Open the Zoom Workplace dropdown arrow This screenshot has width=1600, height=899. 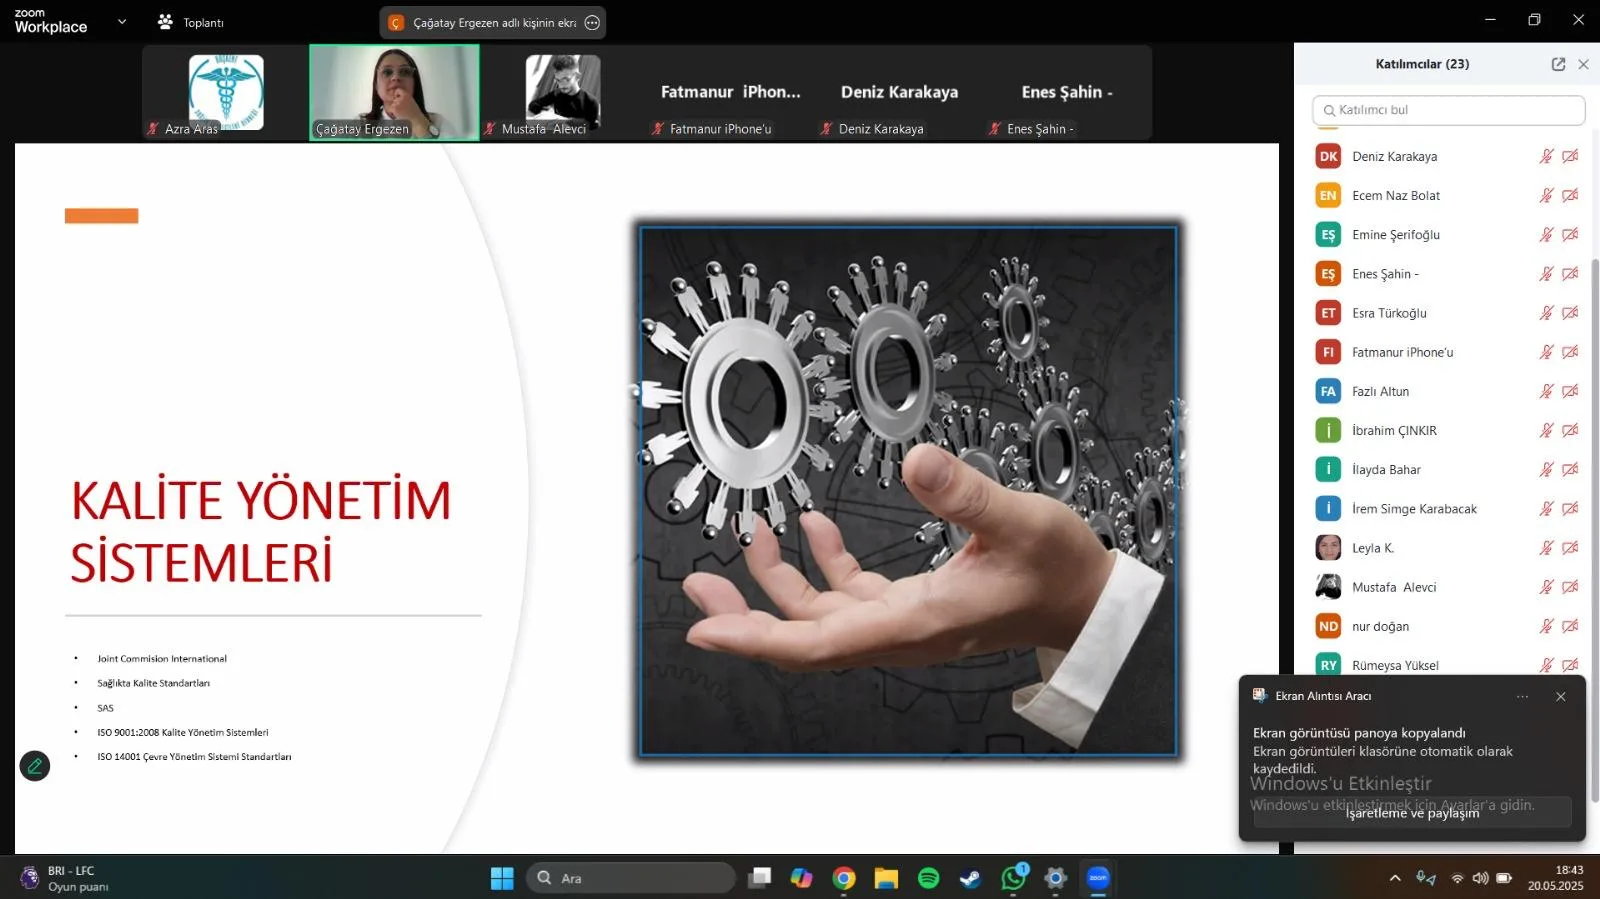pyautogui.click(x=122, y=21)
